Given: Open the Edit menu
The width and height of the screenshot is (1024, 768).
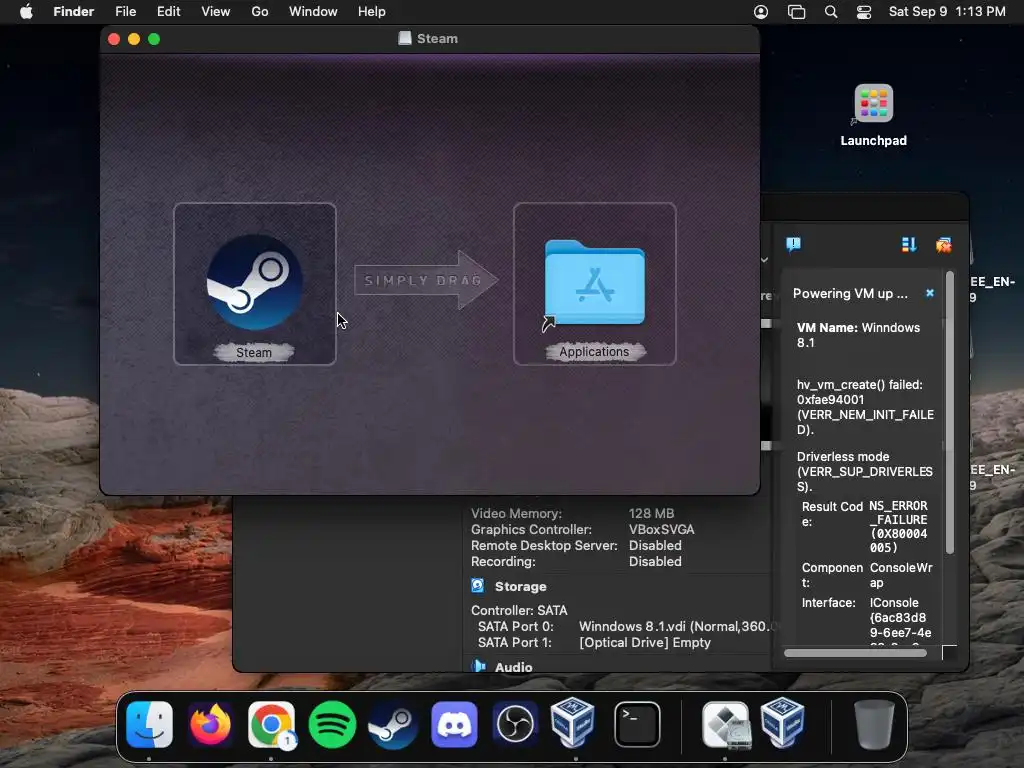Looking at the screenshot, I should pos(168,12).
